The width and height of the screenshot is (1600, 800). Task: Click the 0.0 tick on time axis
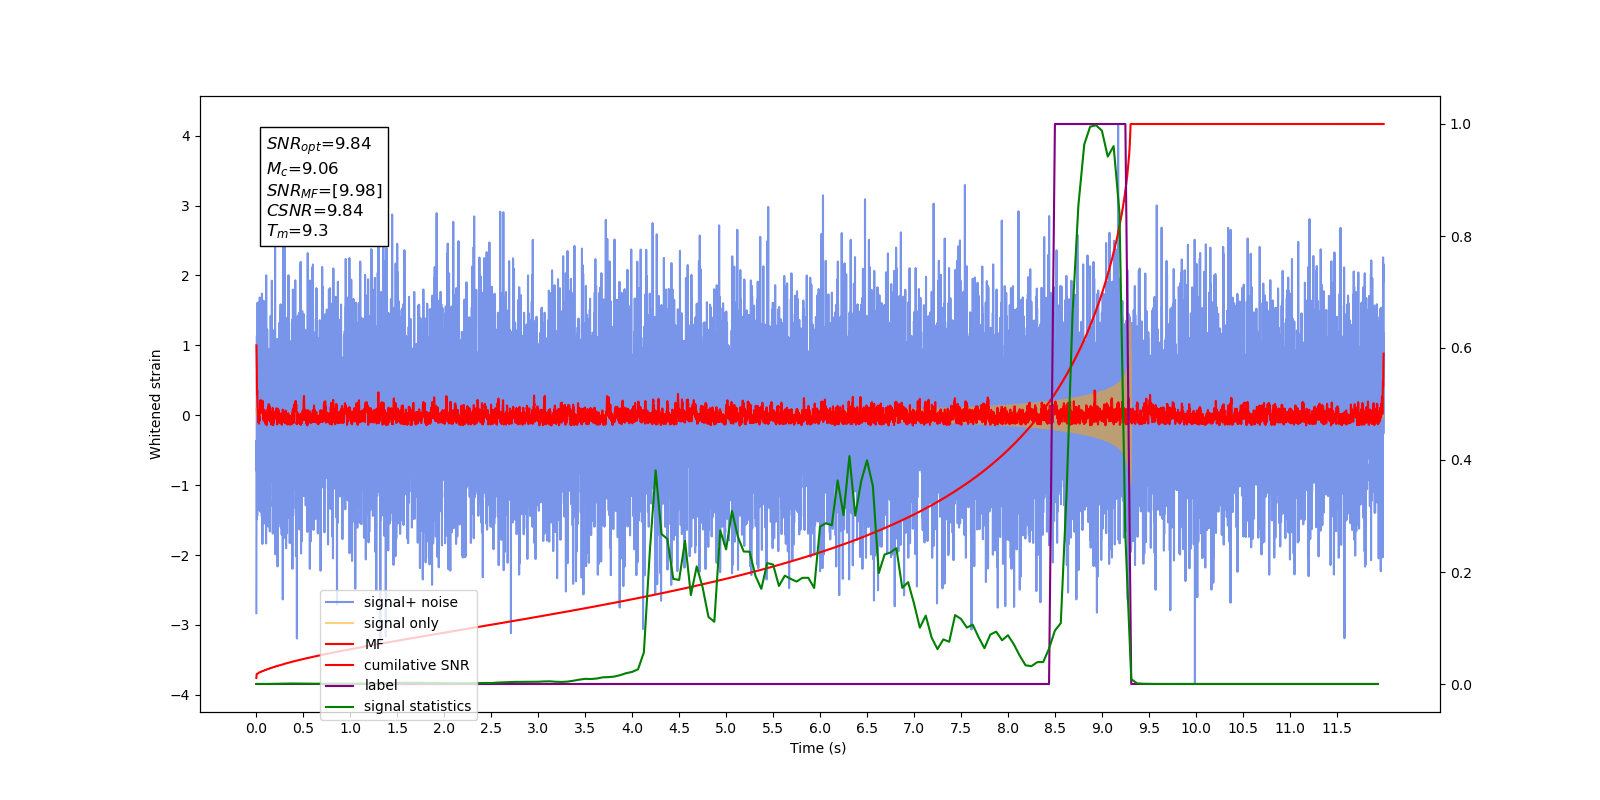click(x=256, y=728)
